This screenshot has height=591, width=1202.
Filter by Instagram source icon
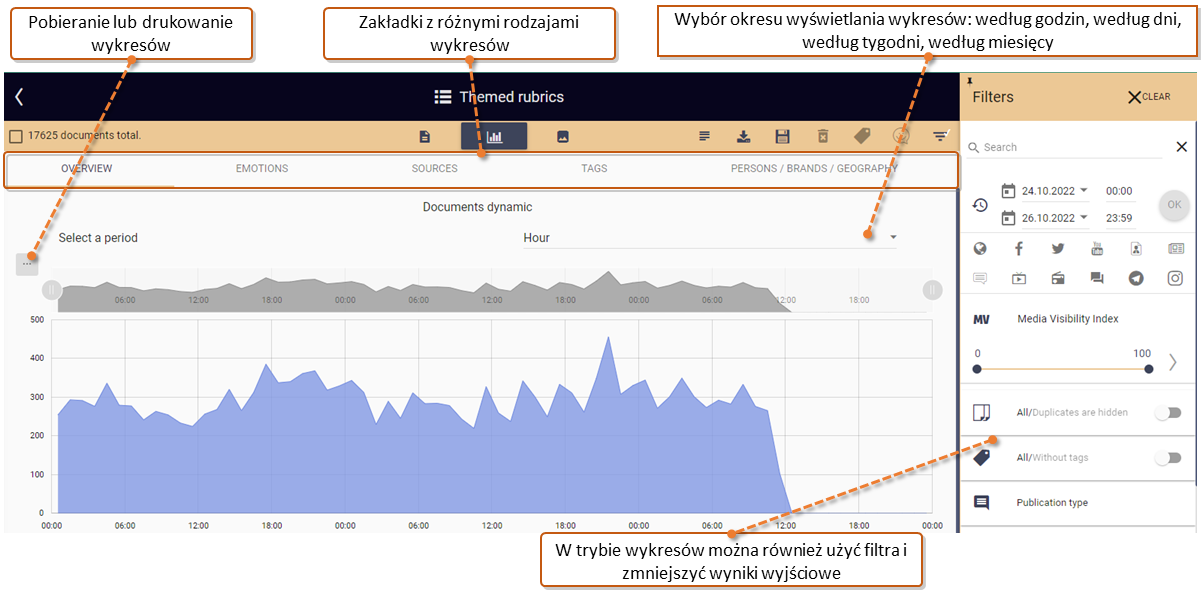tap(1176, 279)
